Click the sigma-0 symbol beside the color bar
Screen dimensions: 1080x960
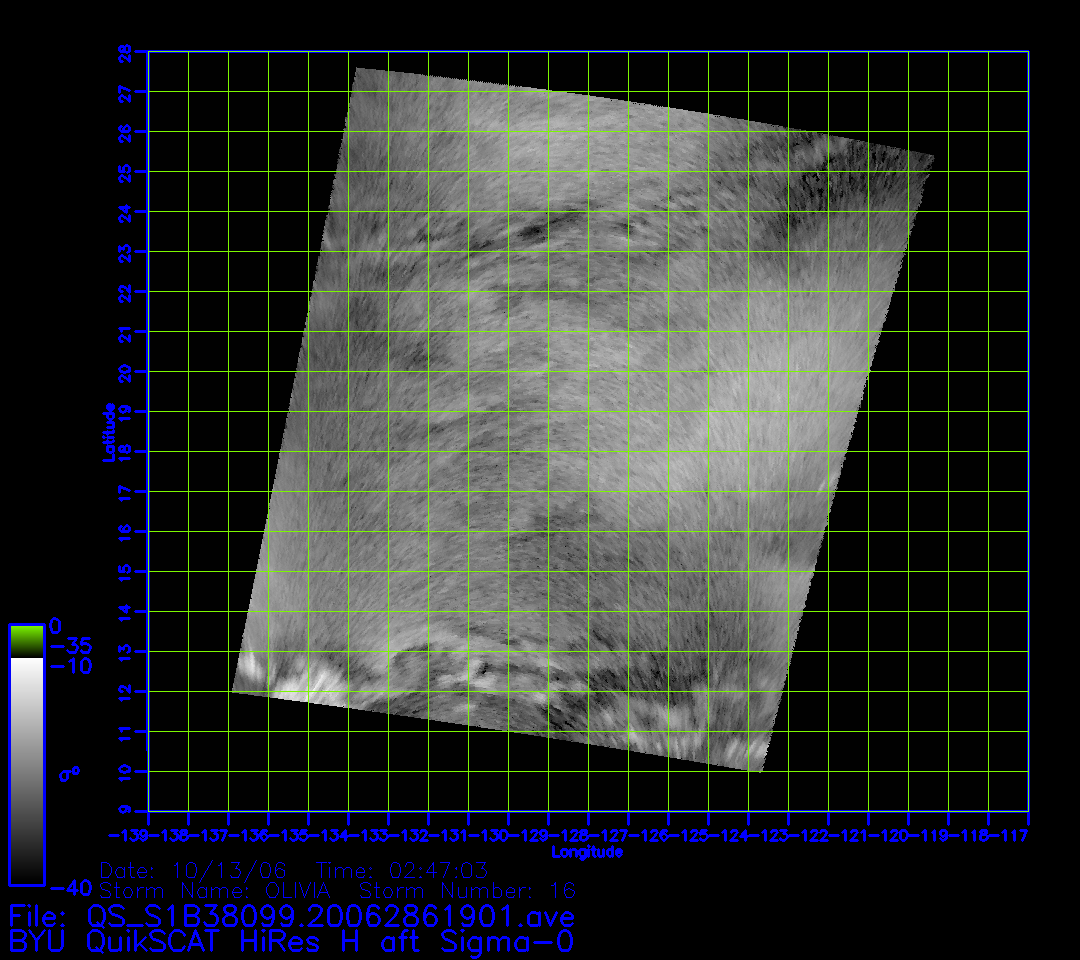coord(69,773)
